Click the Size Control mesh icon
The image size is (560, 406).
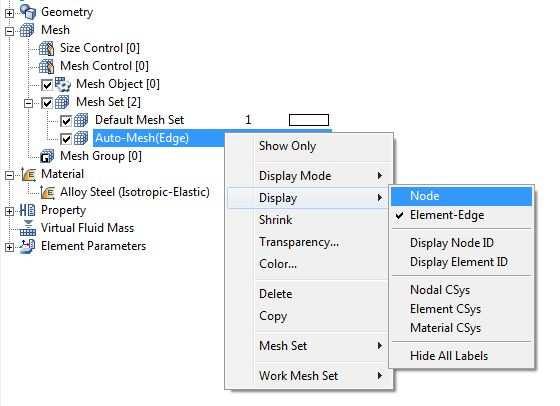click(46, 48)
